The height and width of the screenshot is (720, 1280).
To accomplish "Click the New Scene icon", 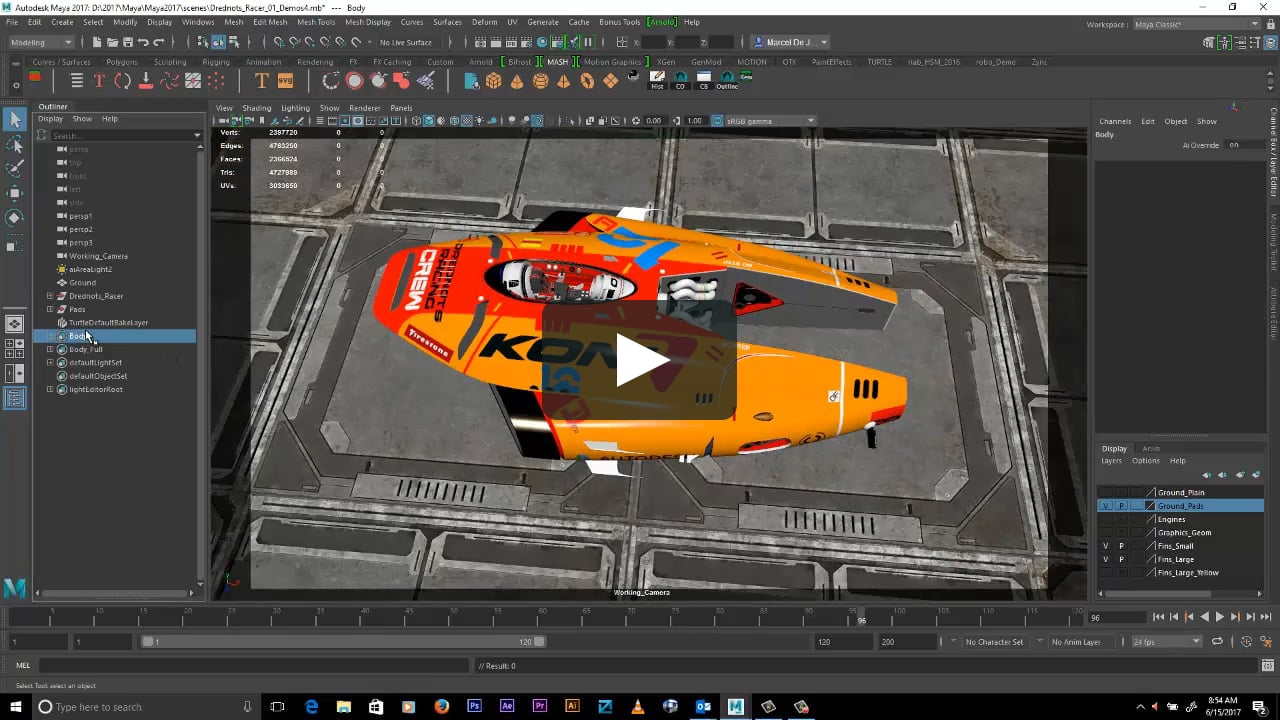I will pyautogui.click(x=96, y=42).
